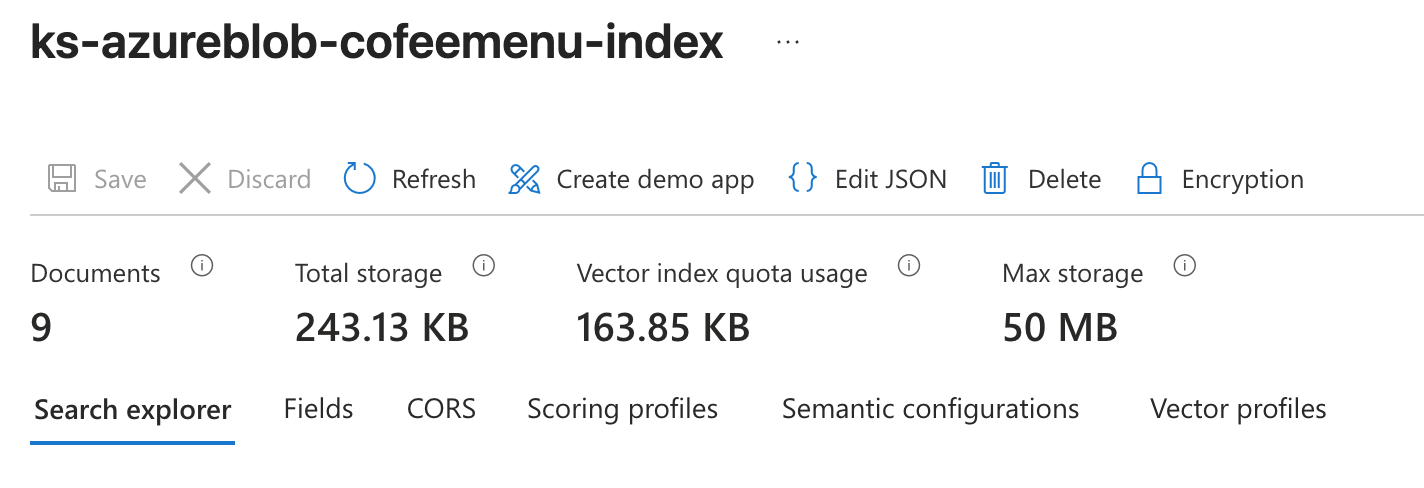Open the ellipsis menu beside index name
This screenshot has width=1424, height=488.
[788, 44]
